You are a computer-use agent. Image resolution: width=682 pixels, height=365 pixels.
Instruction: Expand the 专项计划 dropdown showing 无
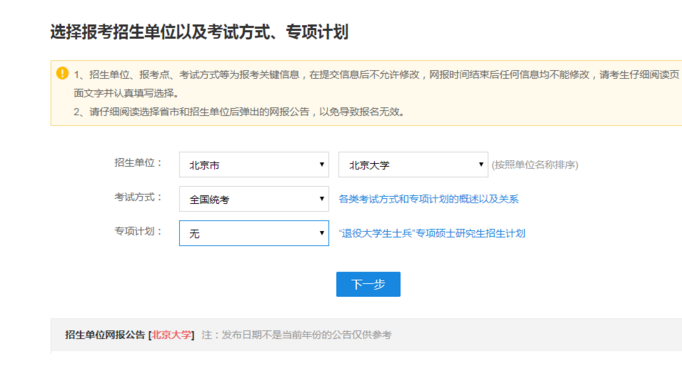point(254,233)
